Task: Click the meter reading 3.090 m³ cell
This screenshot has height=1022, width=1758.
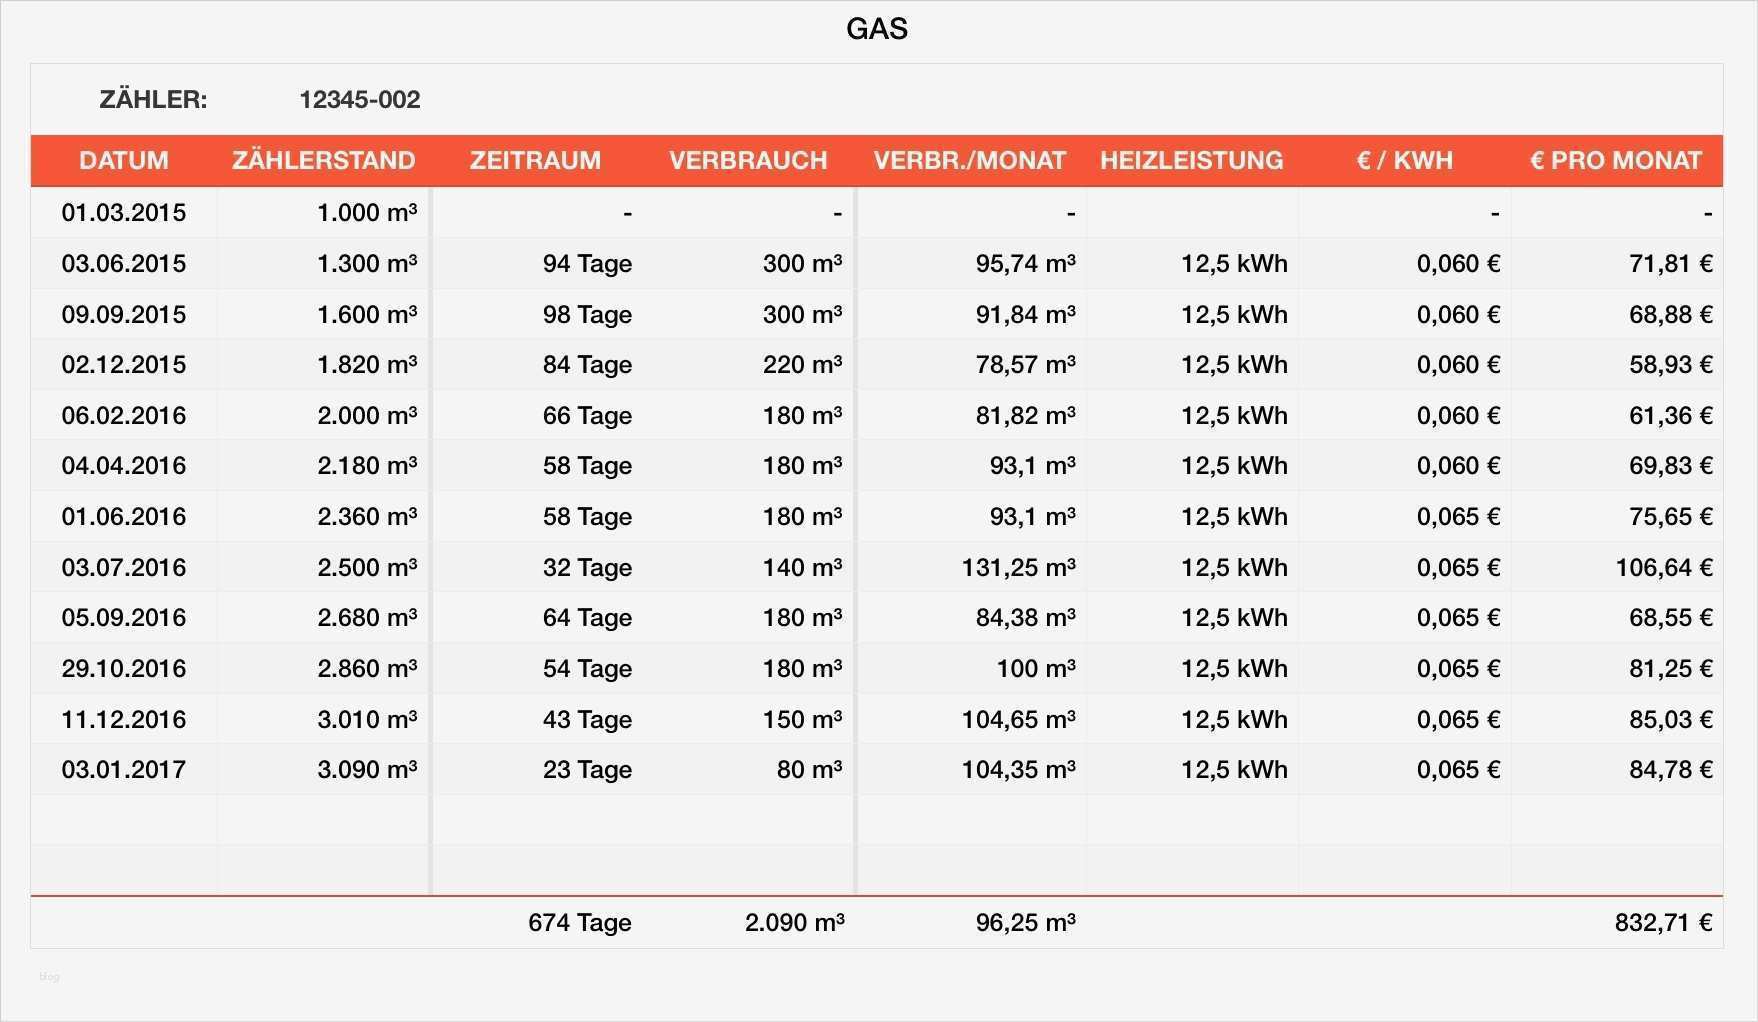Action: click(x=366, y=770)
